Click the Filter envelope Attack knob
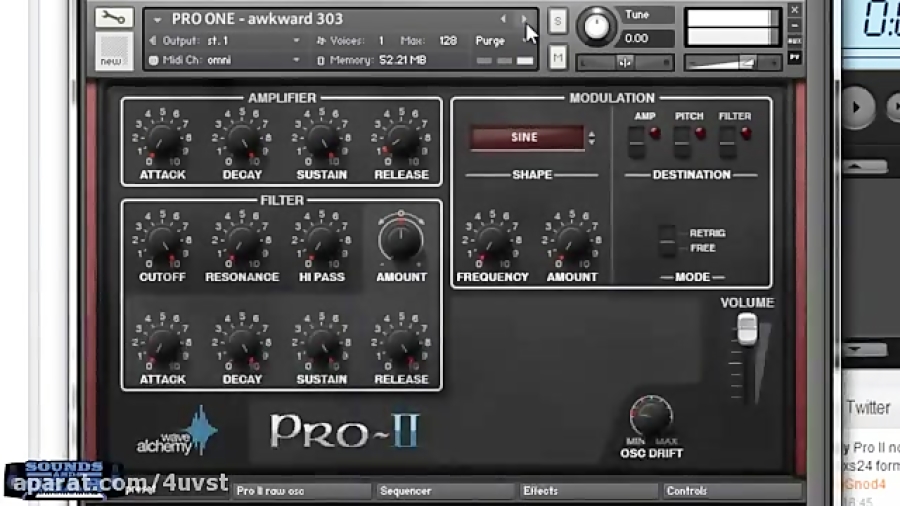Screen dimensions: 900x506 [162, 342]
